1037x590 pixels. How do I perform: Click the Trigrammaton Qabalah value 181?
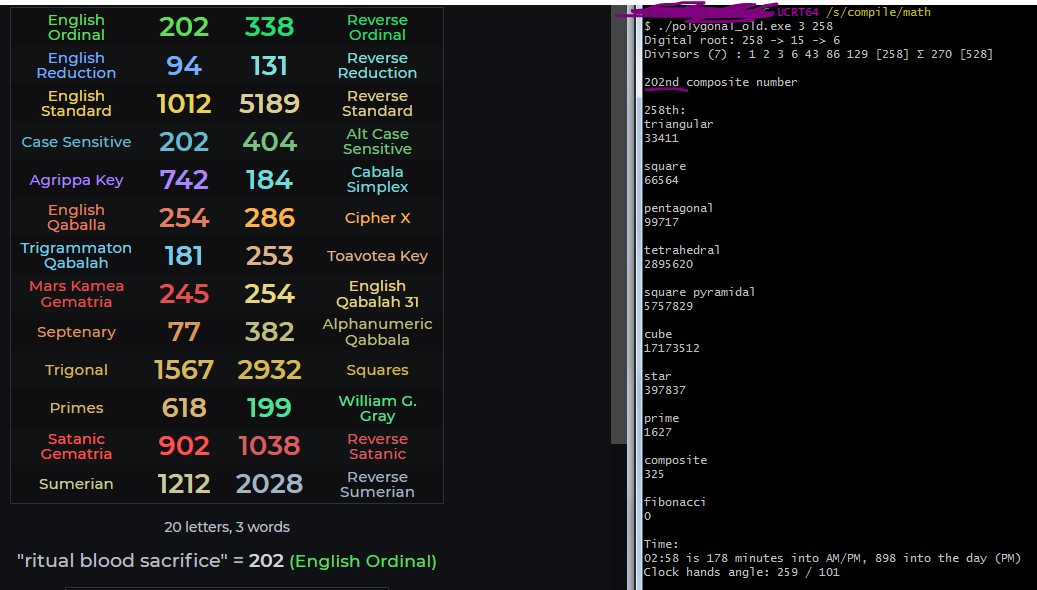point(184,256)
